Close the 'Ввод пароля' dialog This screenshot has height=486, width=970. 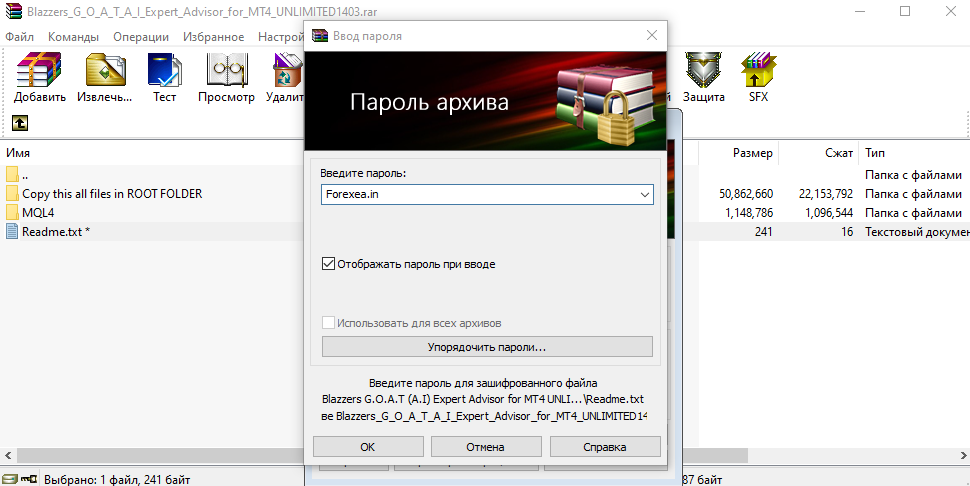[651, 35]
